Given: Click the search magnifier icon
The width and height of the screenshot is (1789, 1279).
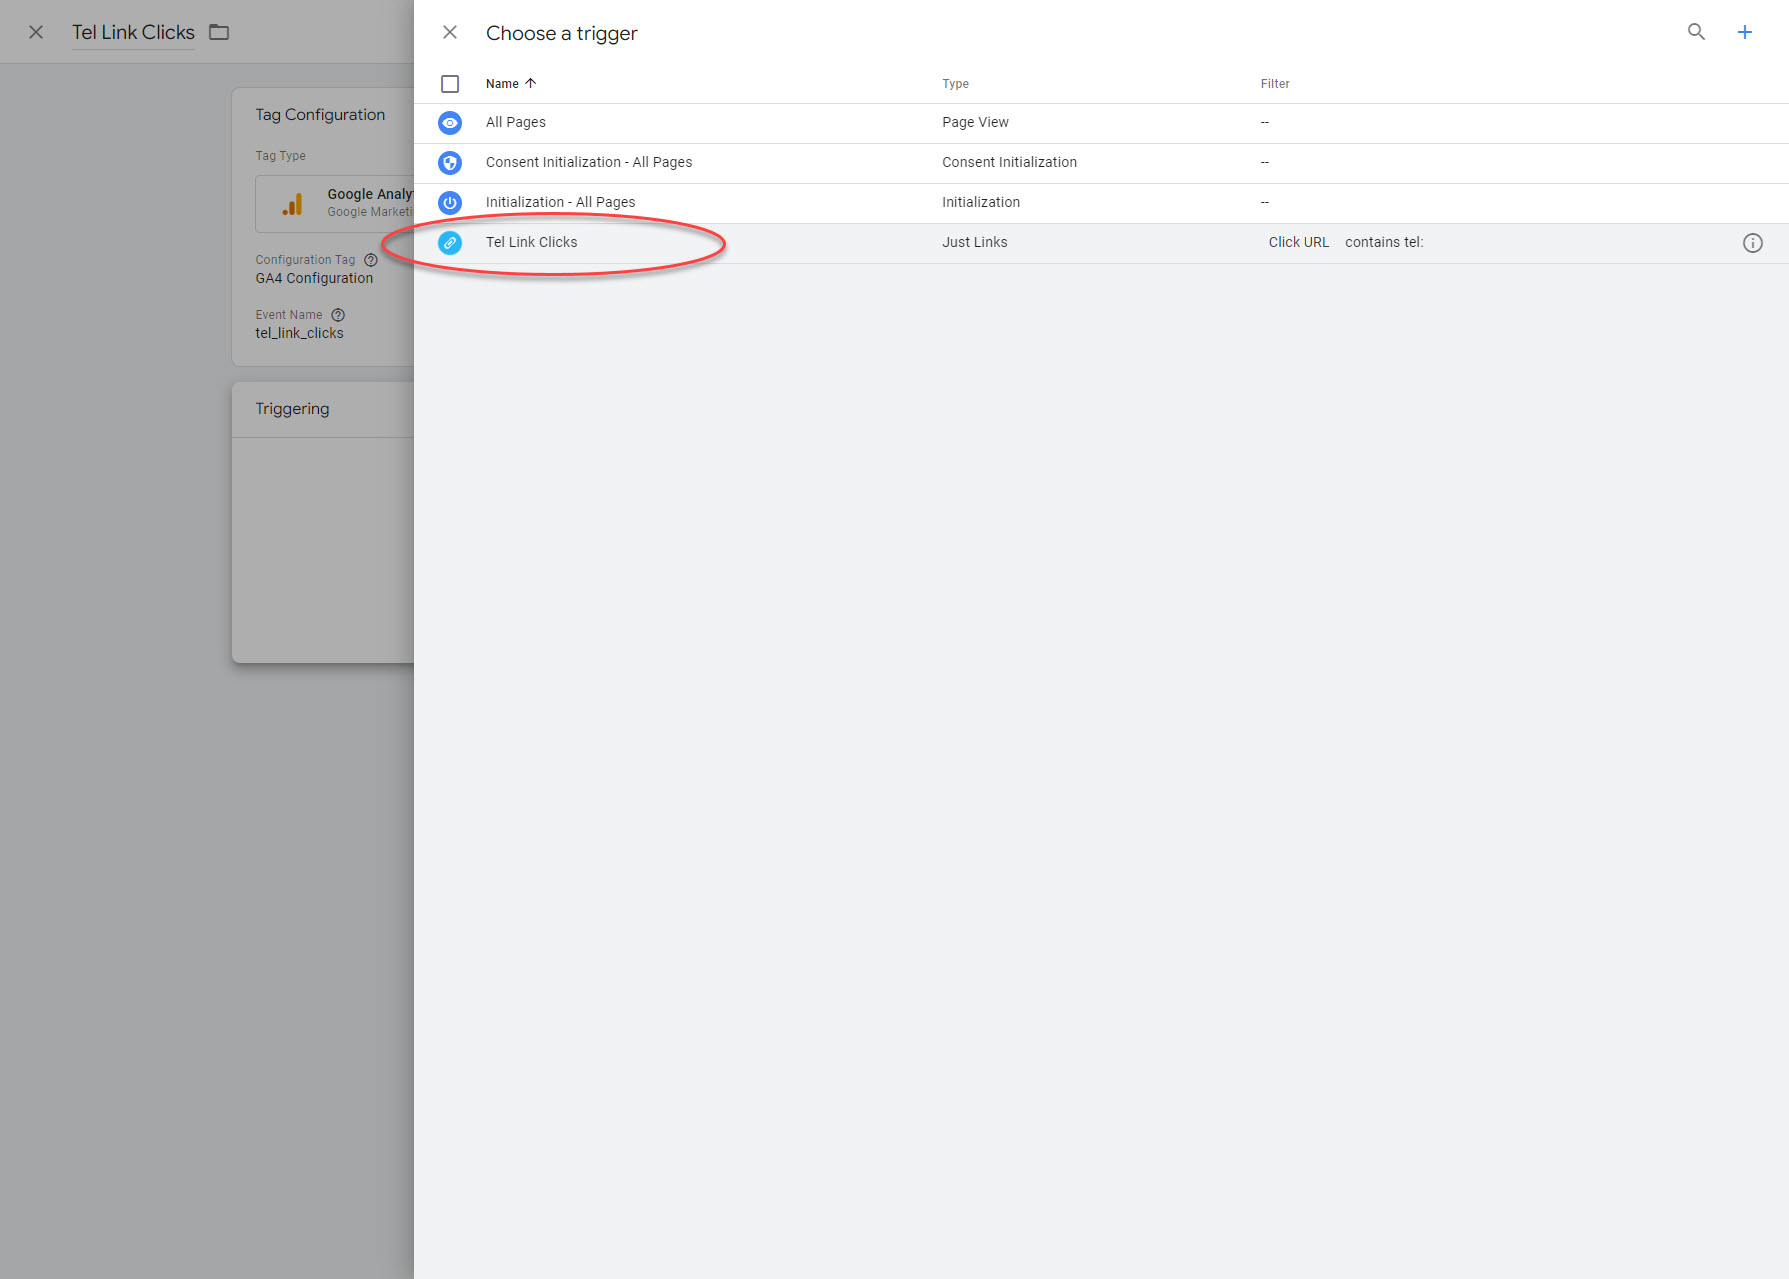Looking at the screenshot, I should [x=1696, y=32].
